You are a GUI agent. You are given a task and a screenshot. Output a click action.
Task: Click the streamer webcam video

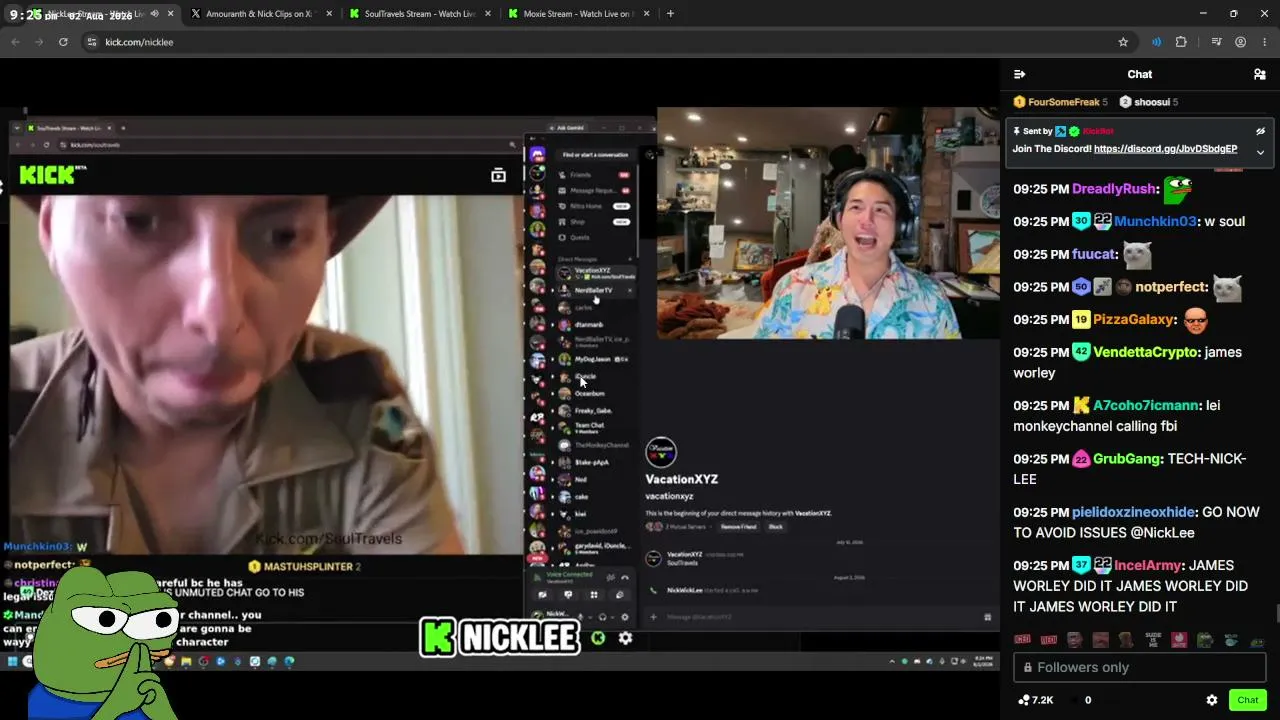click(828, 223)
